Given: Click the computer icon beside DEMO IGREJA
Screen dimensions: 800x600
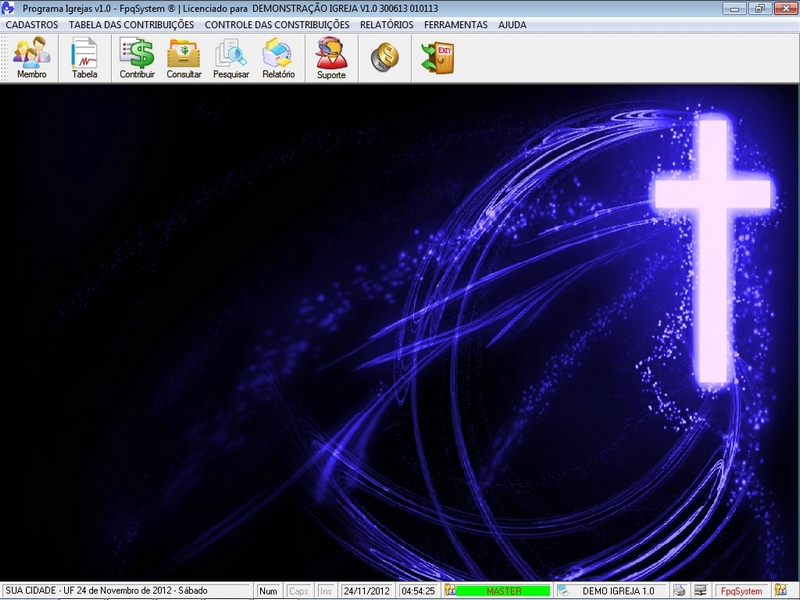Looking at the screenshot, I should click(563, 590).
